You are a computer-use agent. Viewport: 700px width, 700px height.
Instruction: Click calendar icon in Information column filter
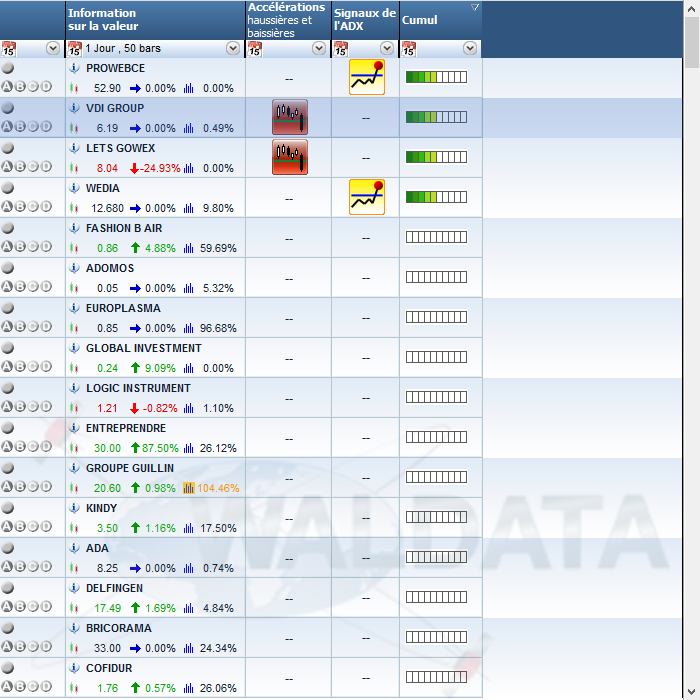pyautogui.click(x=75, y=49)
